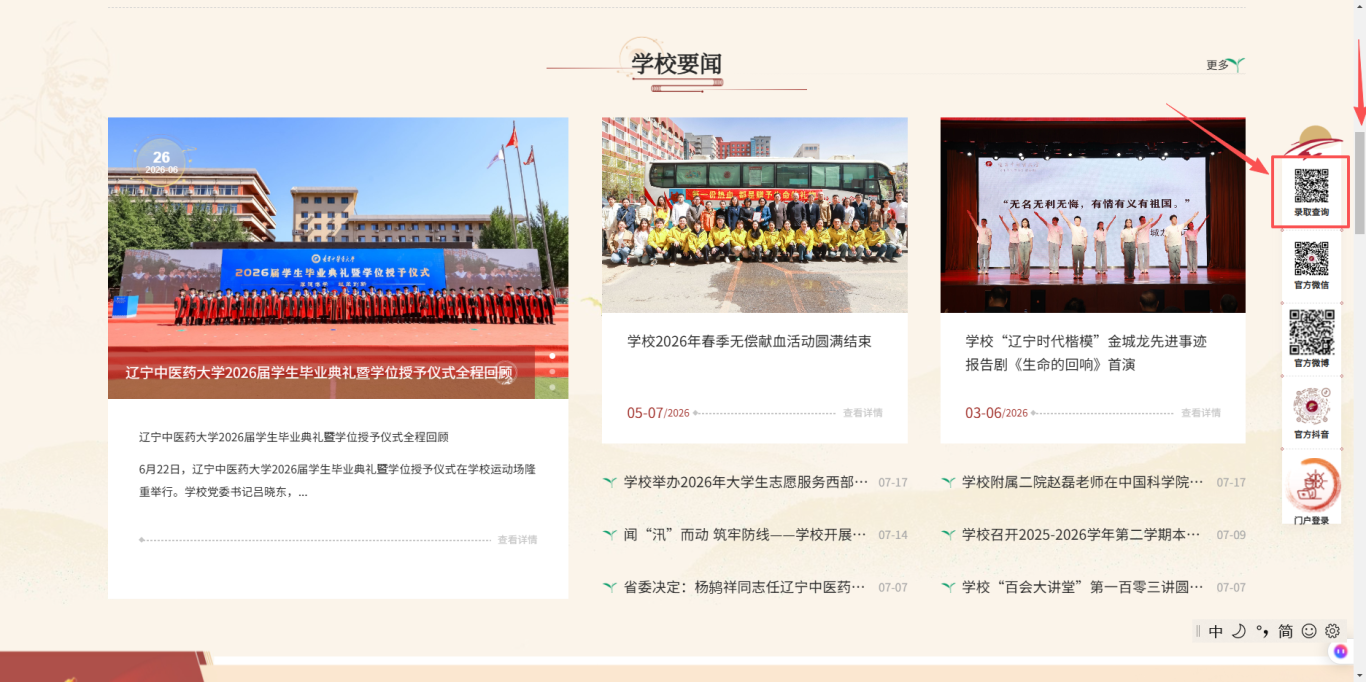Click the leaf bullet before 学校"百会大讲堂"

(x=948, y=587)
